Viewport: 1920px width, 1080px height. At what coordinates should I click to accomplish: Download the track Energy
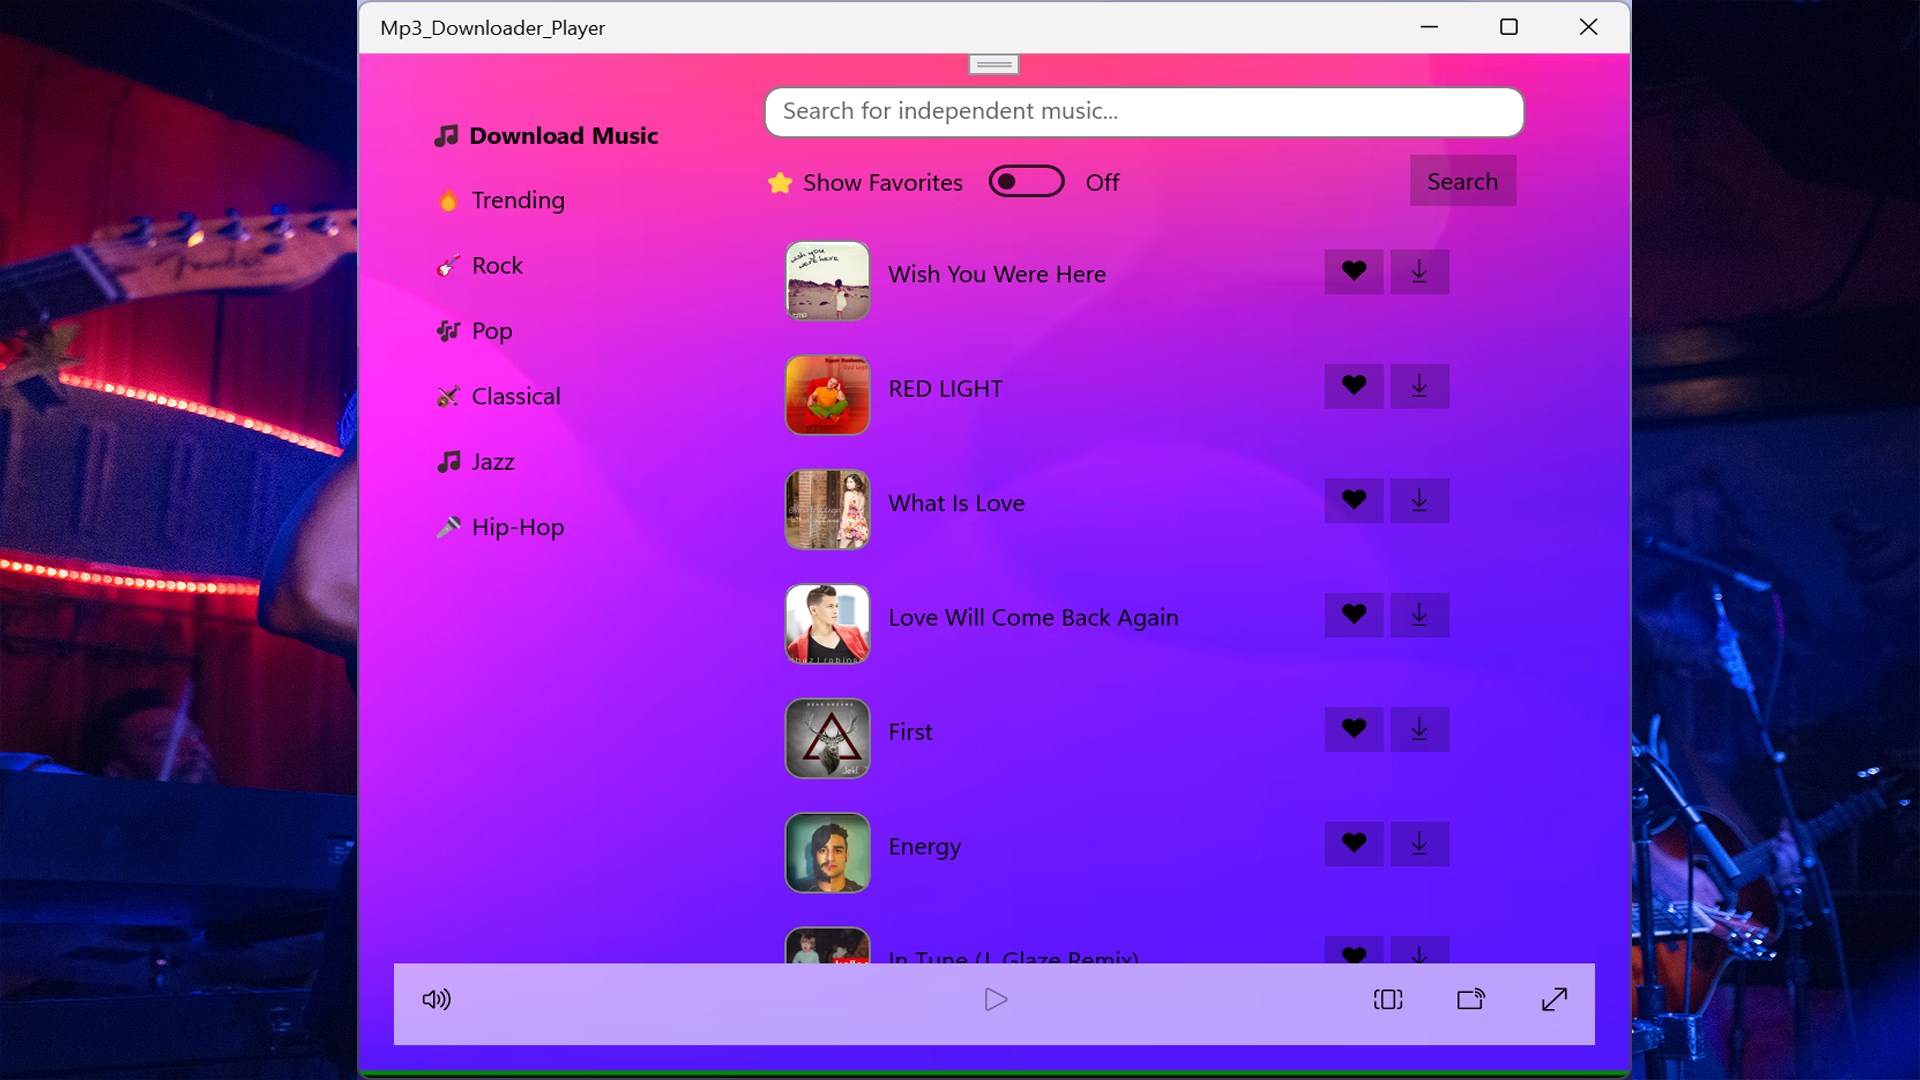click(1419, 844)
